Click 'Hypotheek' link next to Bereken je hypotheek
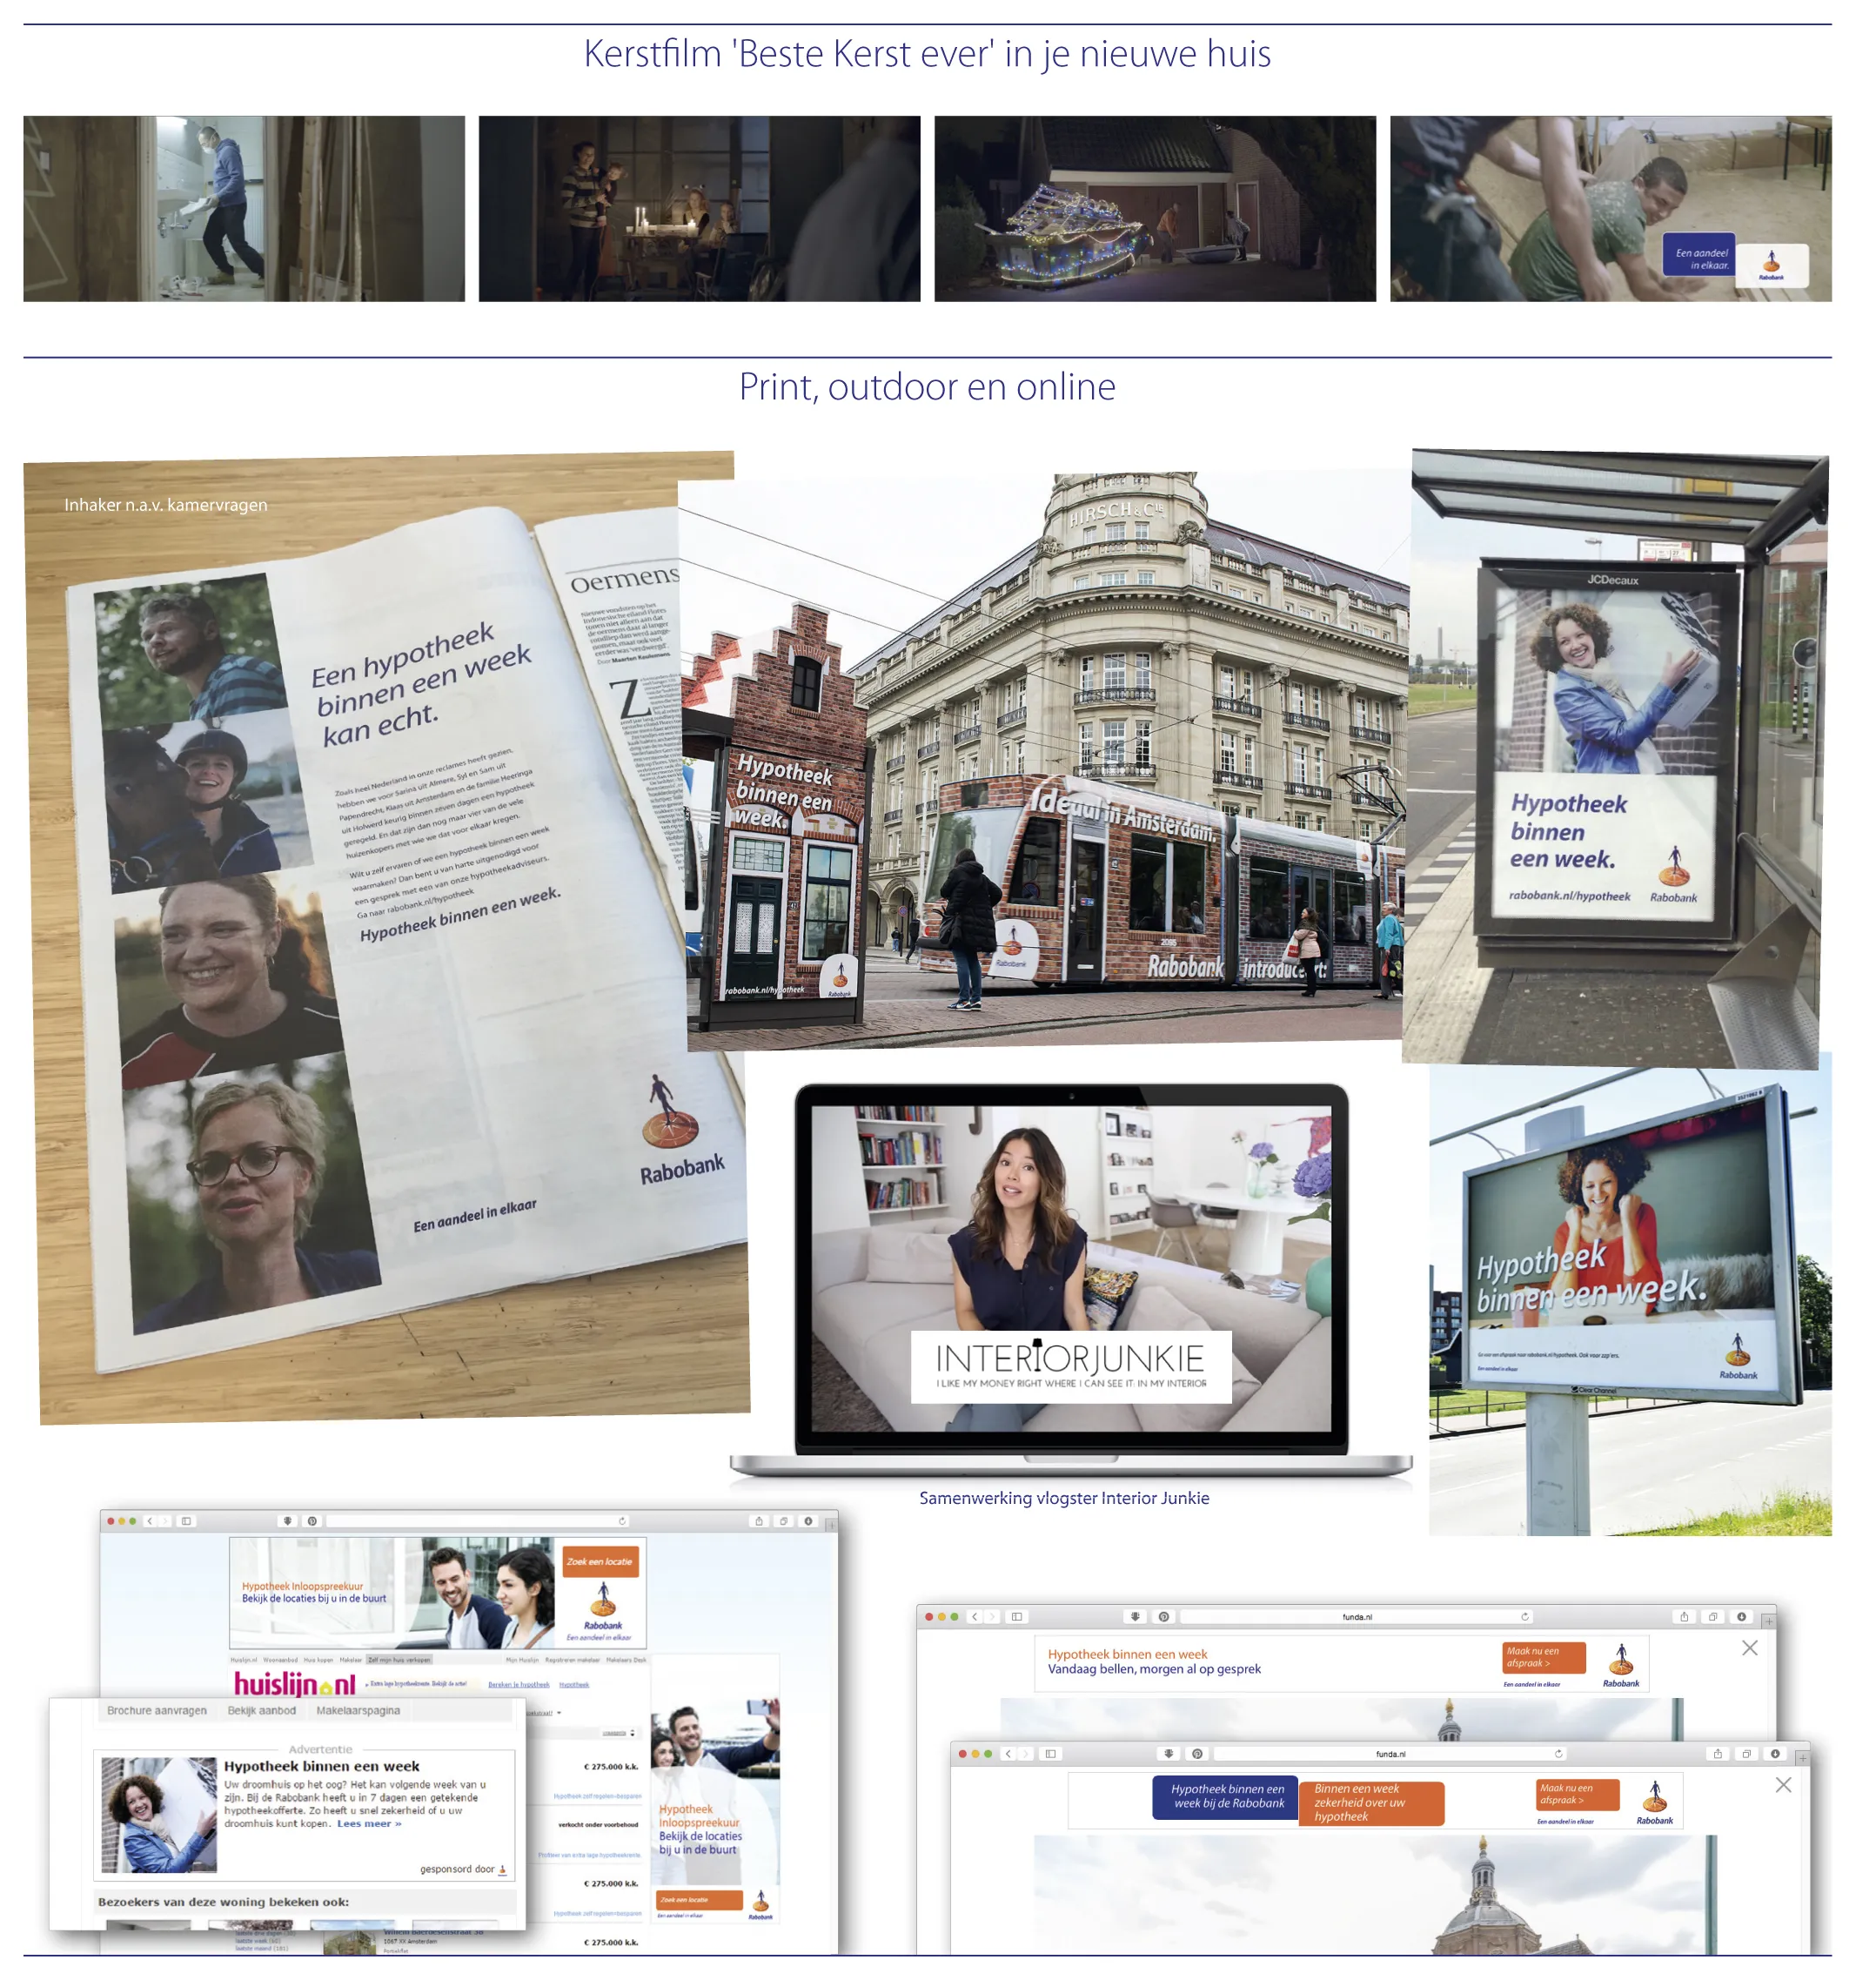 (574, 1685)
